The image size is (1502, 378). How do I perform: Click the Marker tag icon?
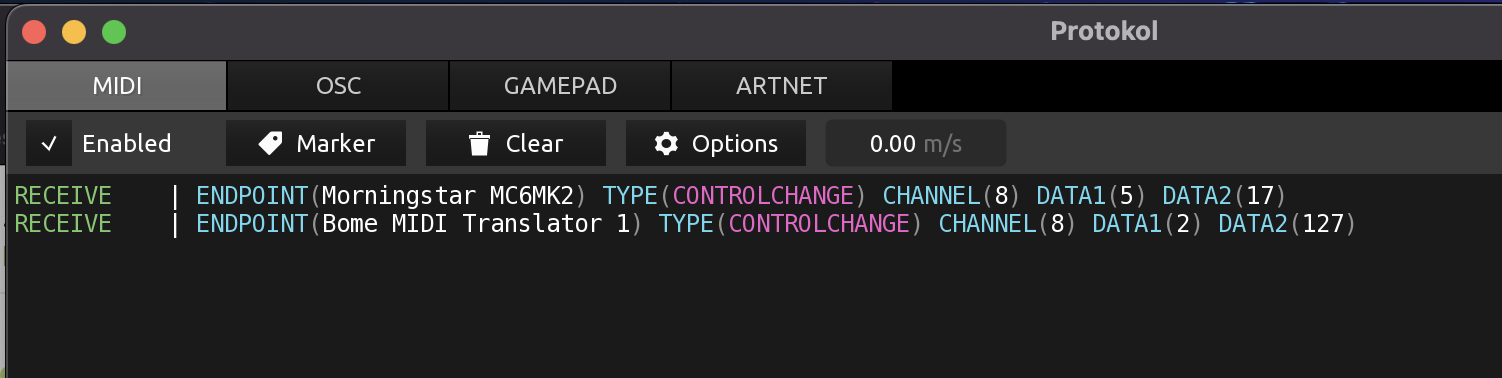[x=270, y=144]
